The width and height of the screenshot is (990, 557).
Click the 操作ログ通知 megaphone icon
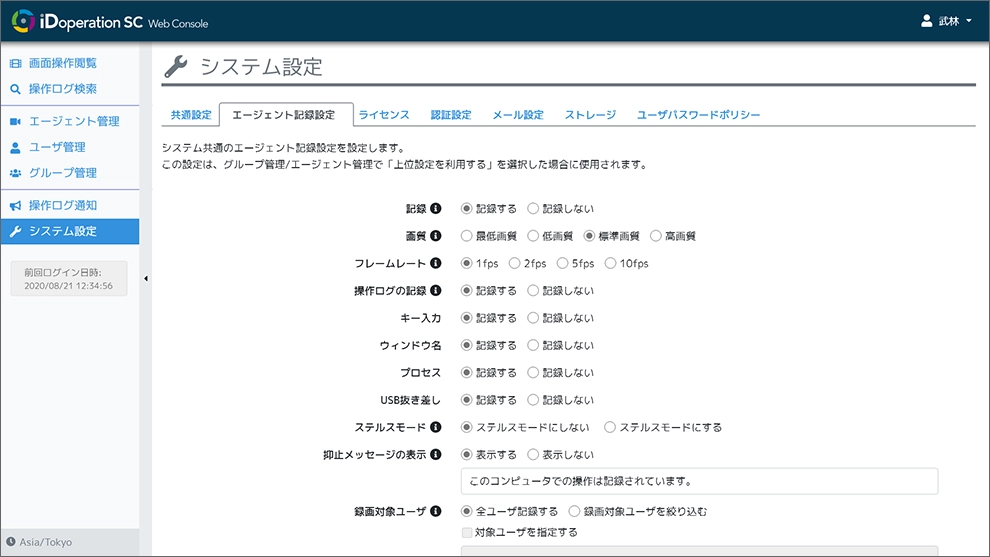(x=15, y=205)
